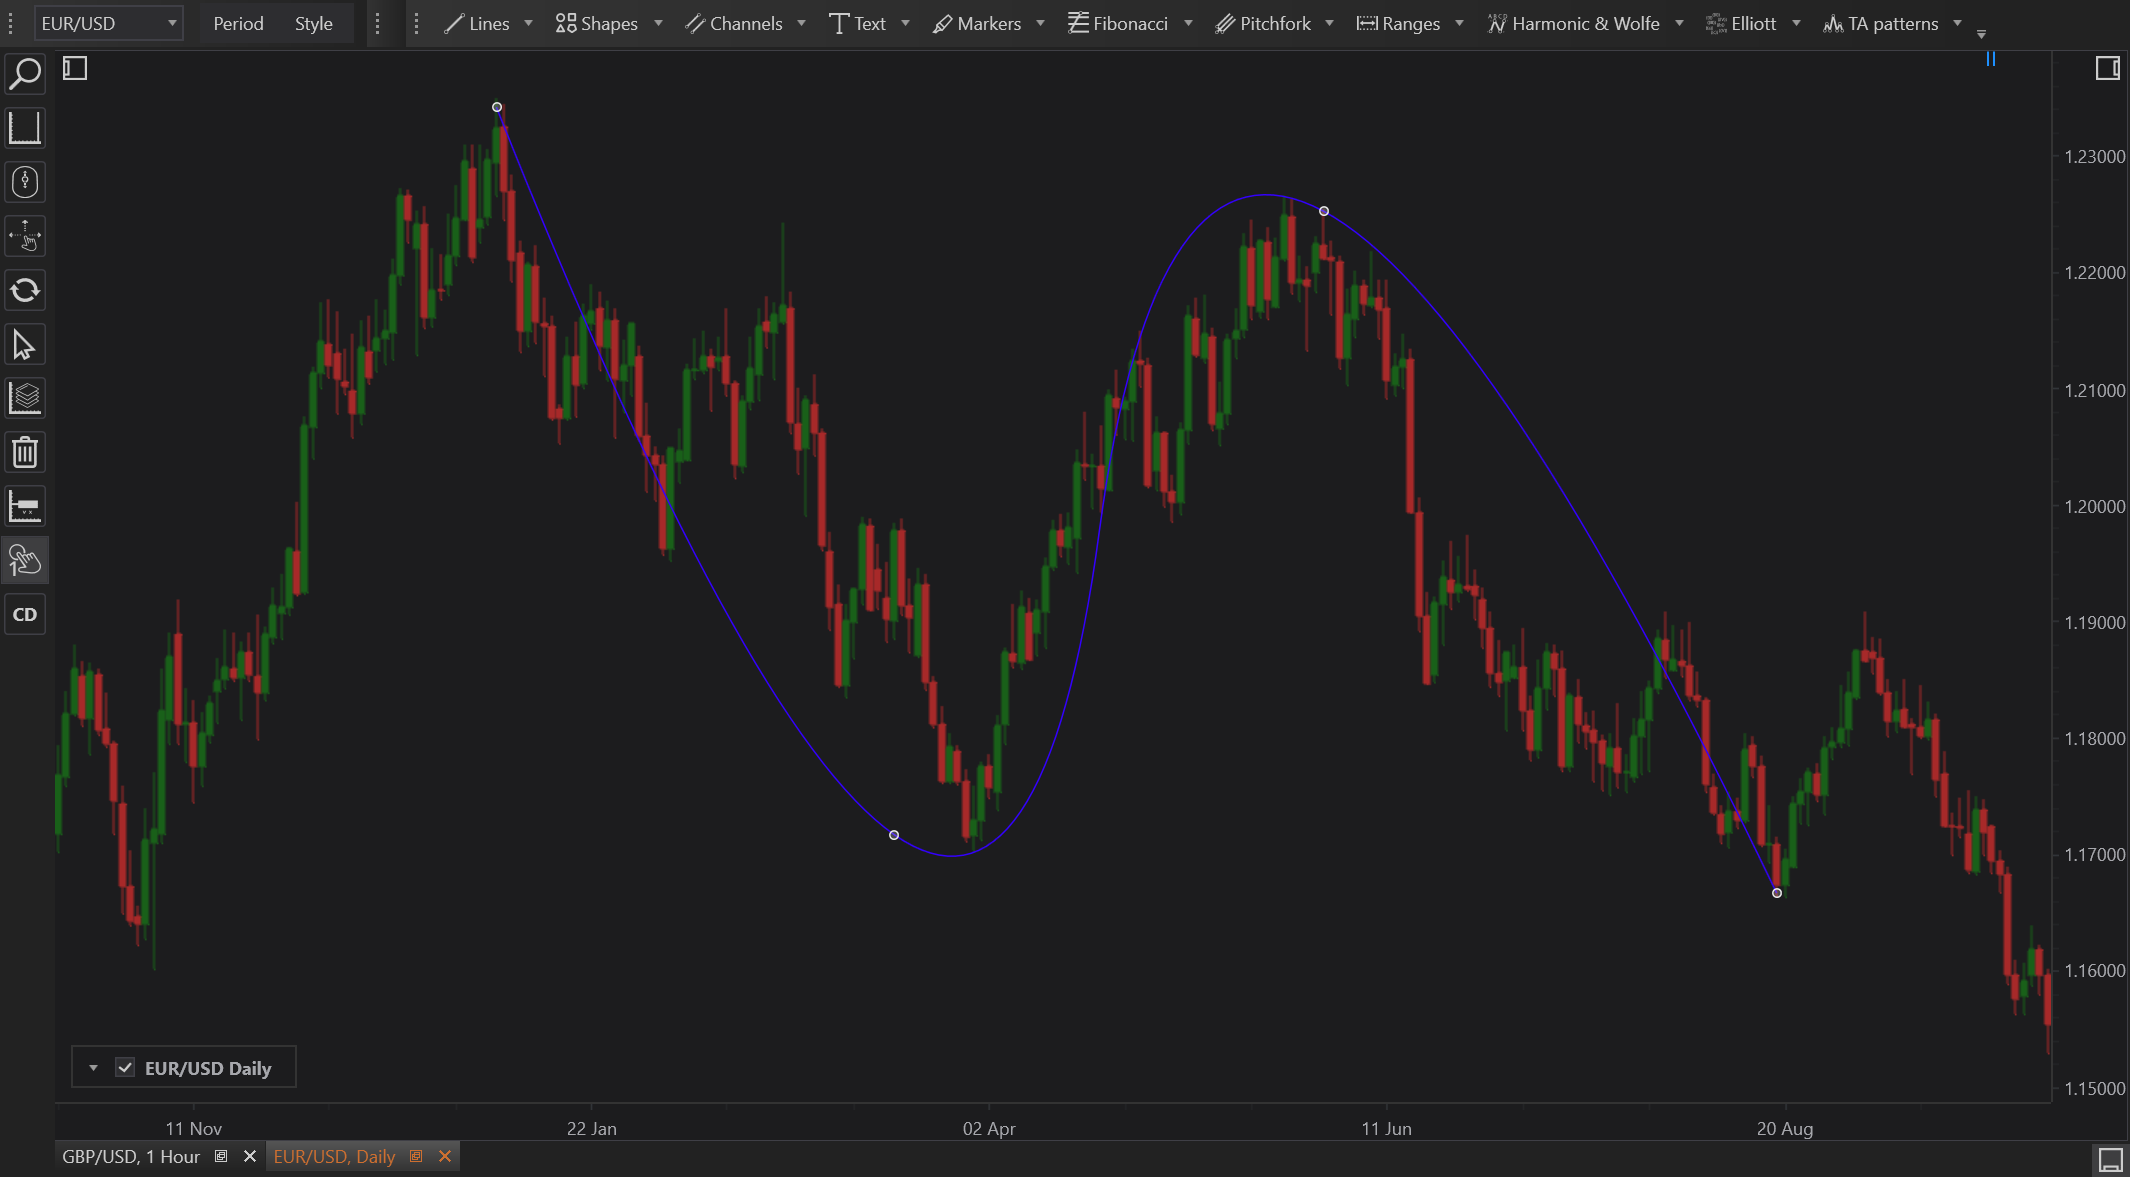
Task: Open the chart layers manager icon
Action: [25, 399]
